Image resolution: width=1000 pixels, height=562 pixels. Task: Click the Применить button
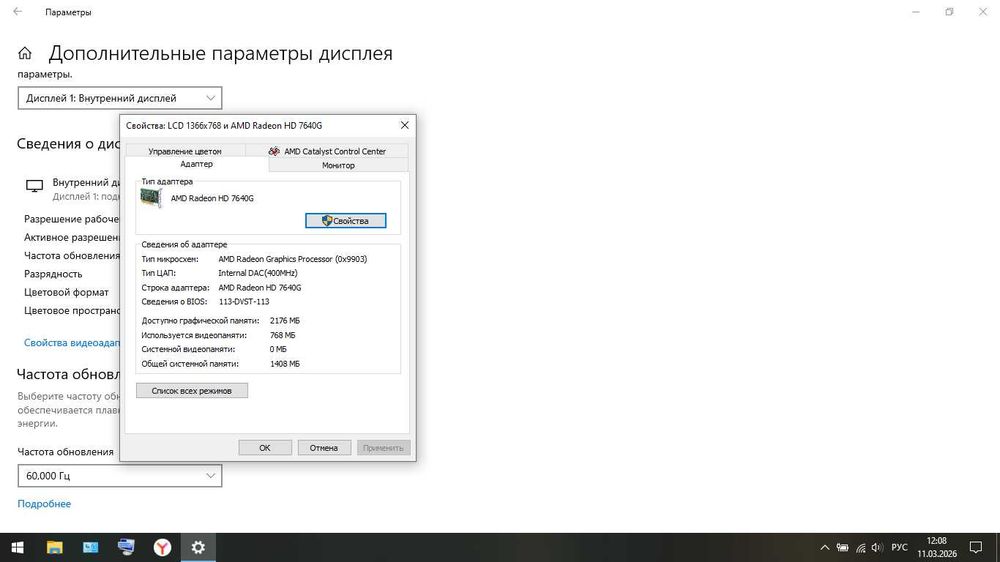tap(383, 448)
